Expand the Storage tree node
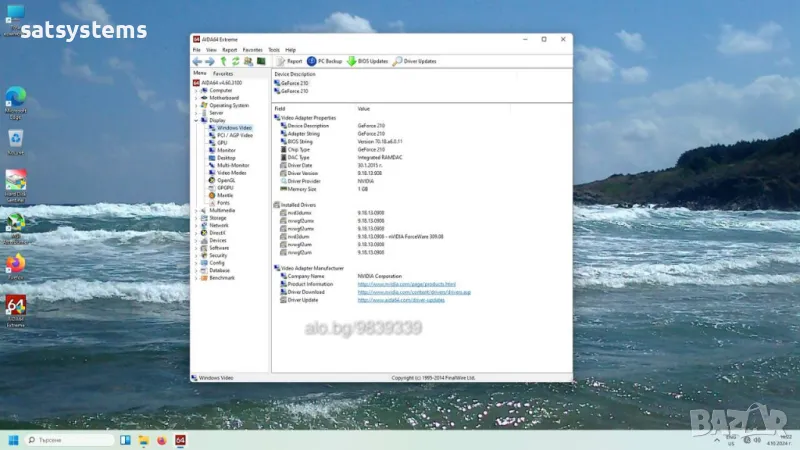The height and width of the screenshot is (450, 800). (x=197, y=218)
